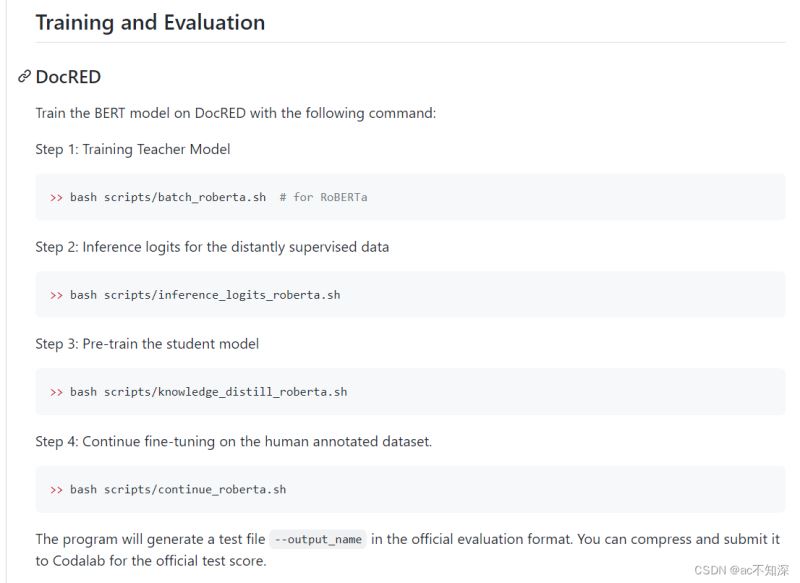Click red prompt arrows before inference_logits command
This screenshot has height=583, width=800.
tap(56, 295)
